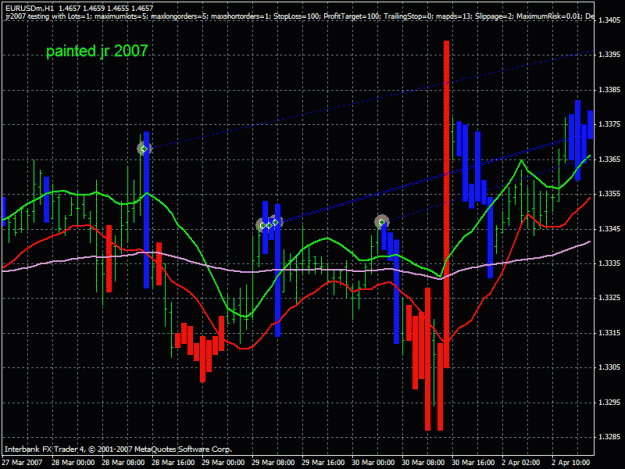Click the 1.3325 price axis label
This screenshot has height=469, width=625.
(609, 298)
